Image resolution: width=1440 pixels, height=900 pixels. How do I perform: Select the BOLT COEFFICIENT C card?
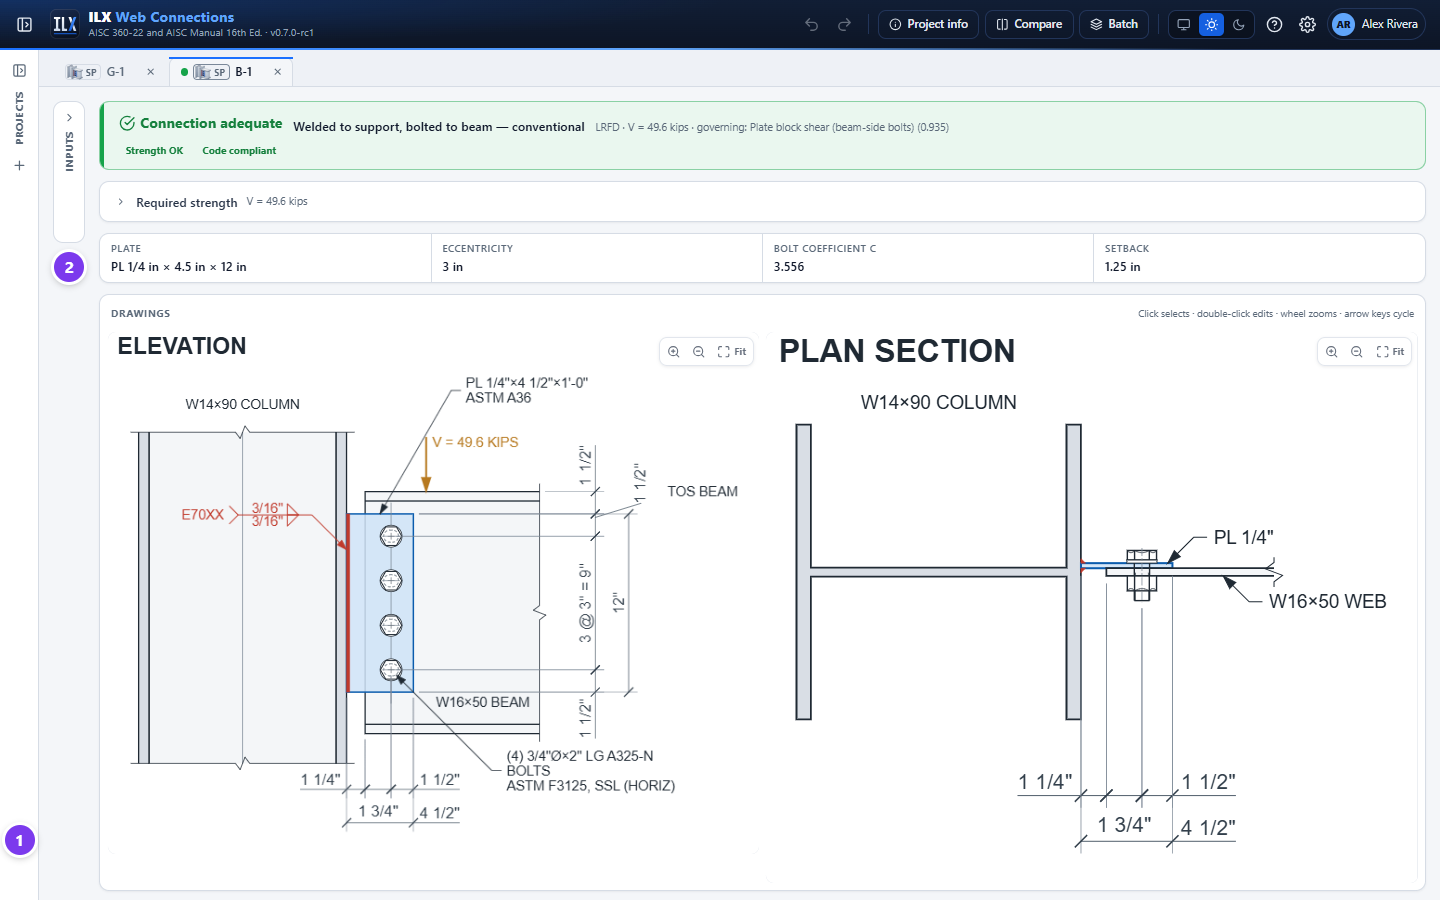[x=927, y=258]
